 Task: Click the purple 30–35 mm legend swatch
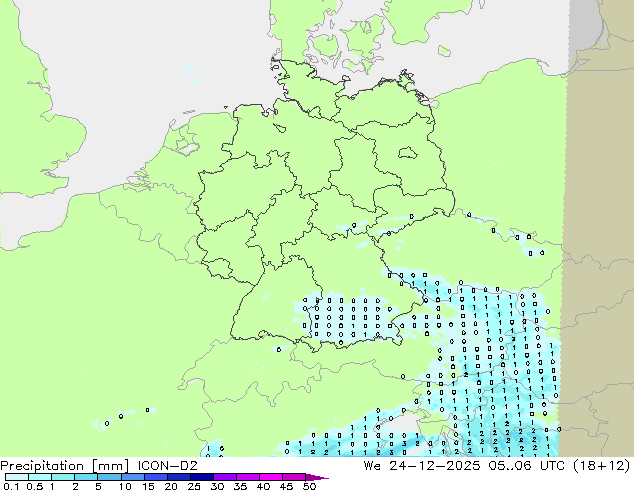(x=224, y=477)
